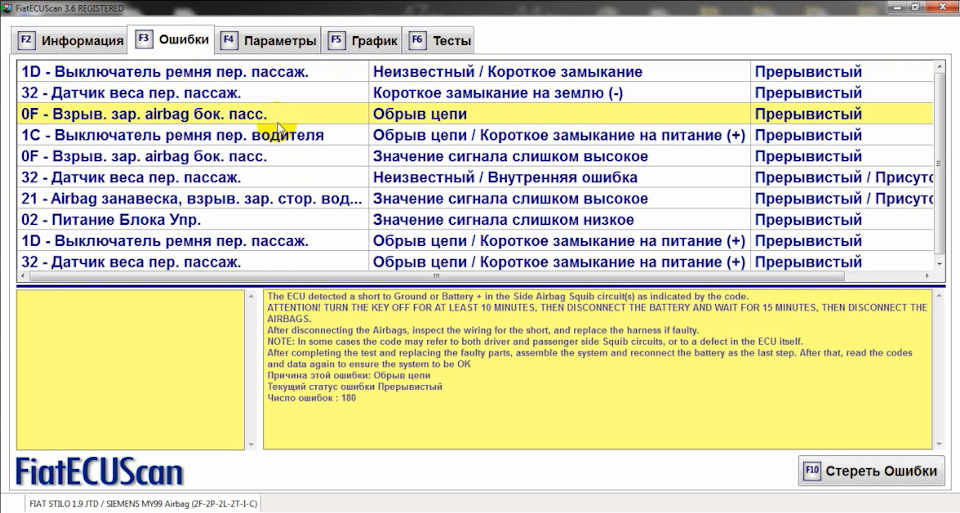Screen dimensions: 960x513
Task: Click the F5 key icon
Action: point(336,40)
